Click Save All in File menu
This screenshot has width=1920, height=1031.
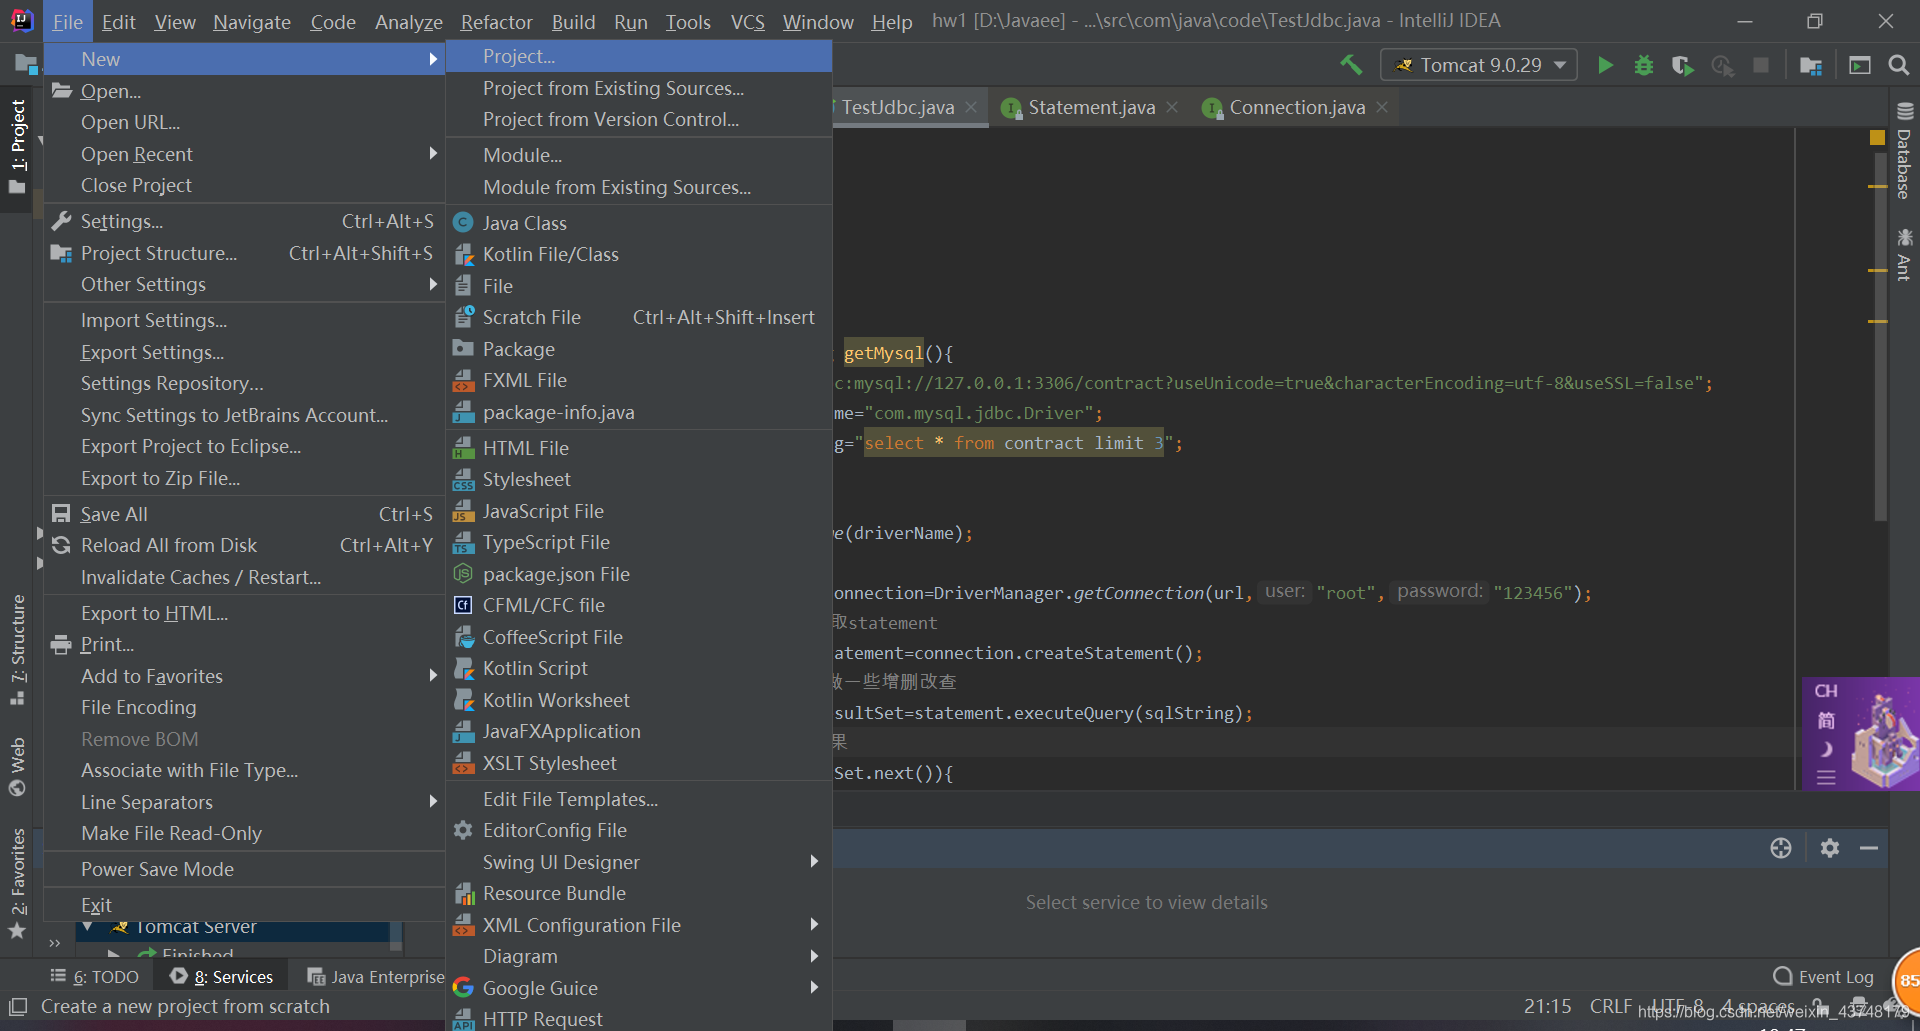(244, 514)
